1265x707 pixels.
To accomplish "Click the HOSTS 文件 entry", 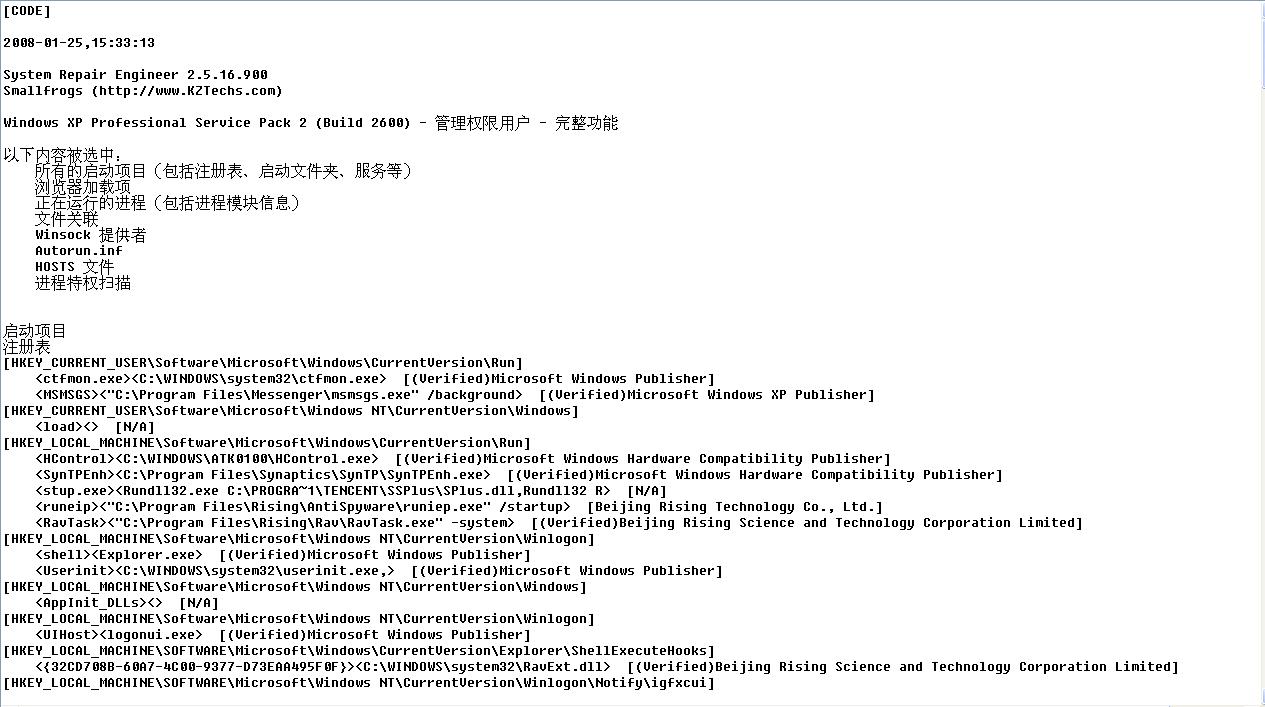I will coord(75,267).
